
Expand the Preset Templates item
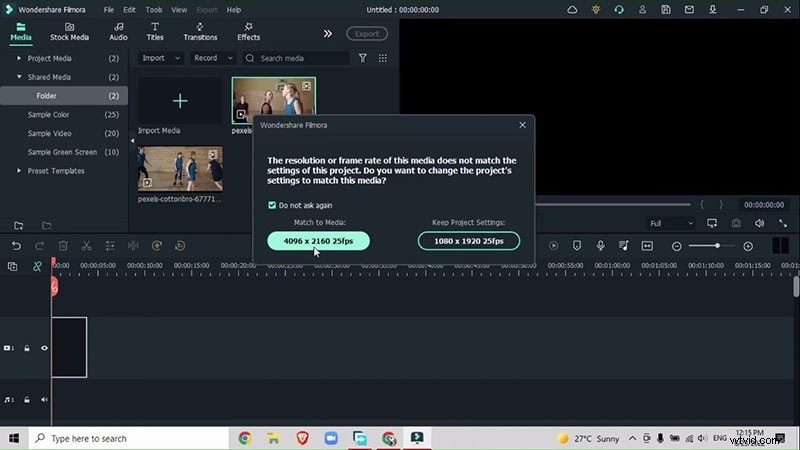tap(19, 171)
